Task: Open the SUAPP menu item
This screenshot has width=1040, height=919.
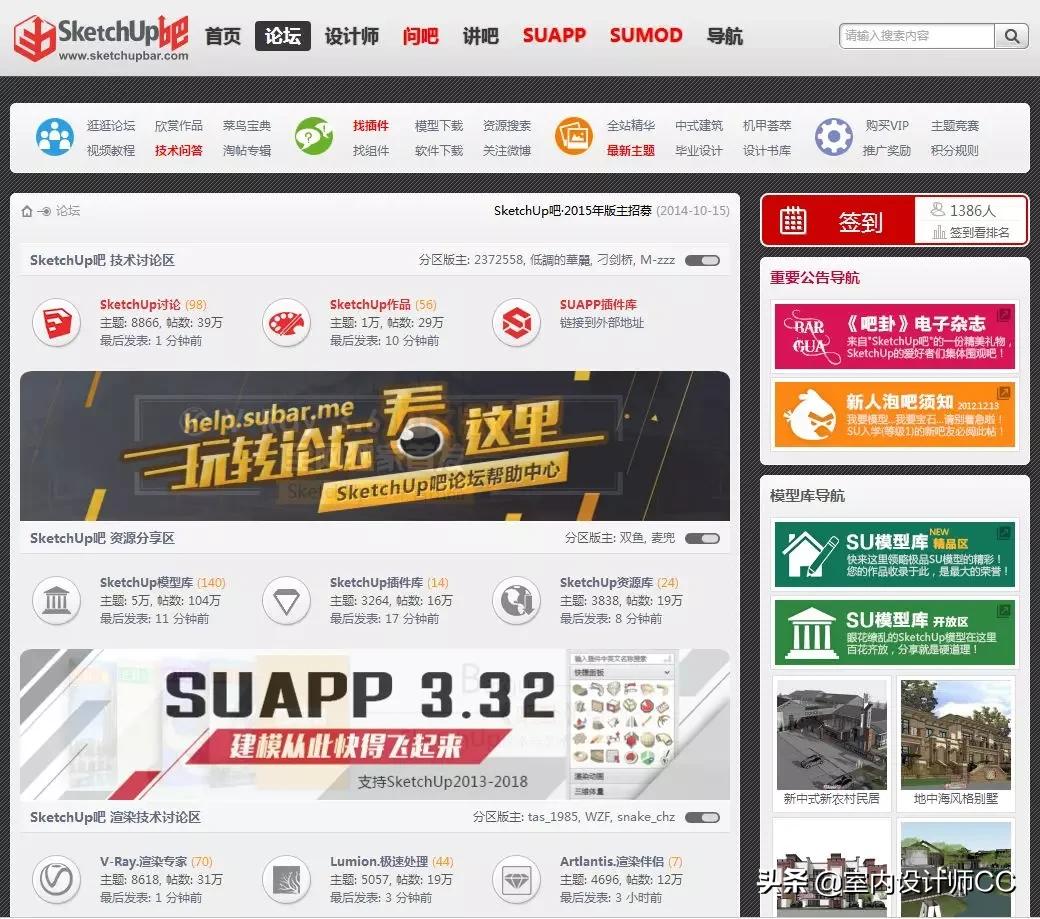Action: (x=554, y=36)
